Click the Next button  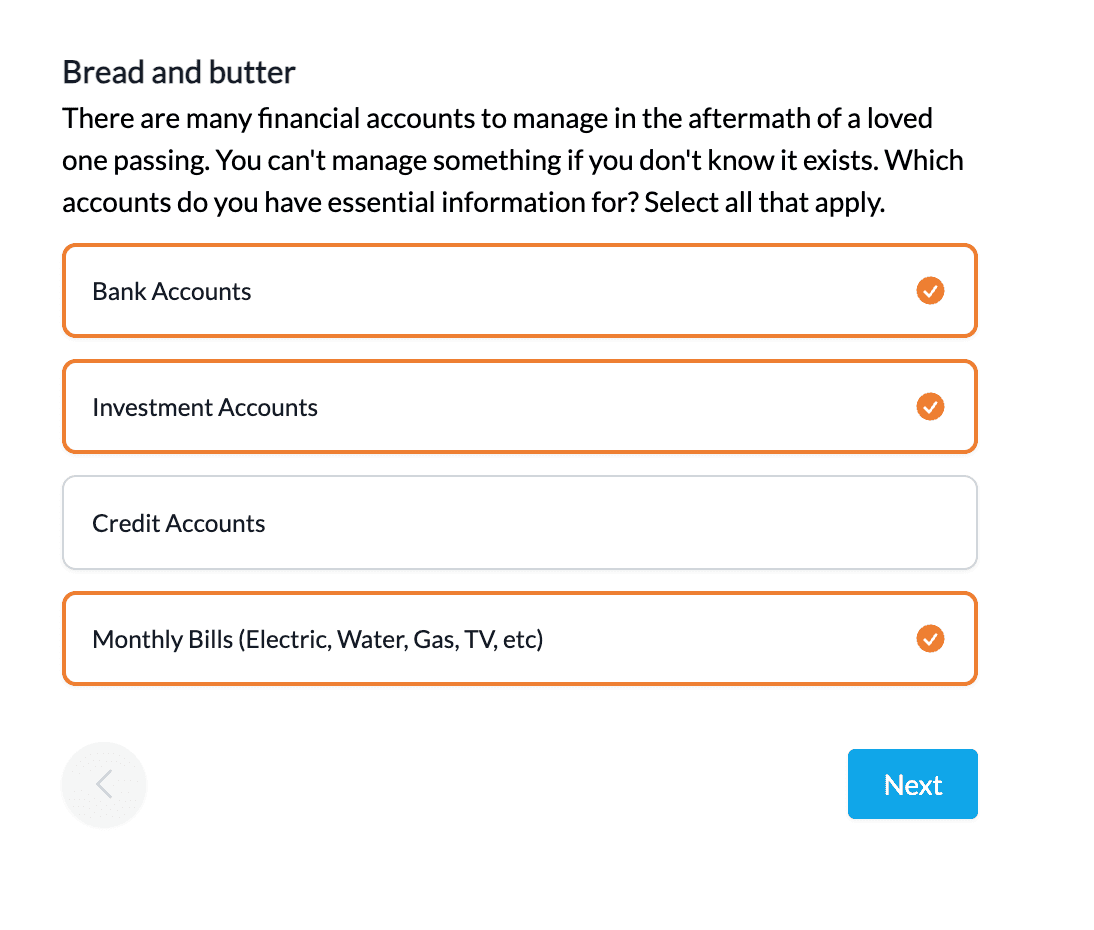click(913, 784)
